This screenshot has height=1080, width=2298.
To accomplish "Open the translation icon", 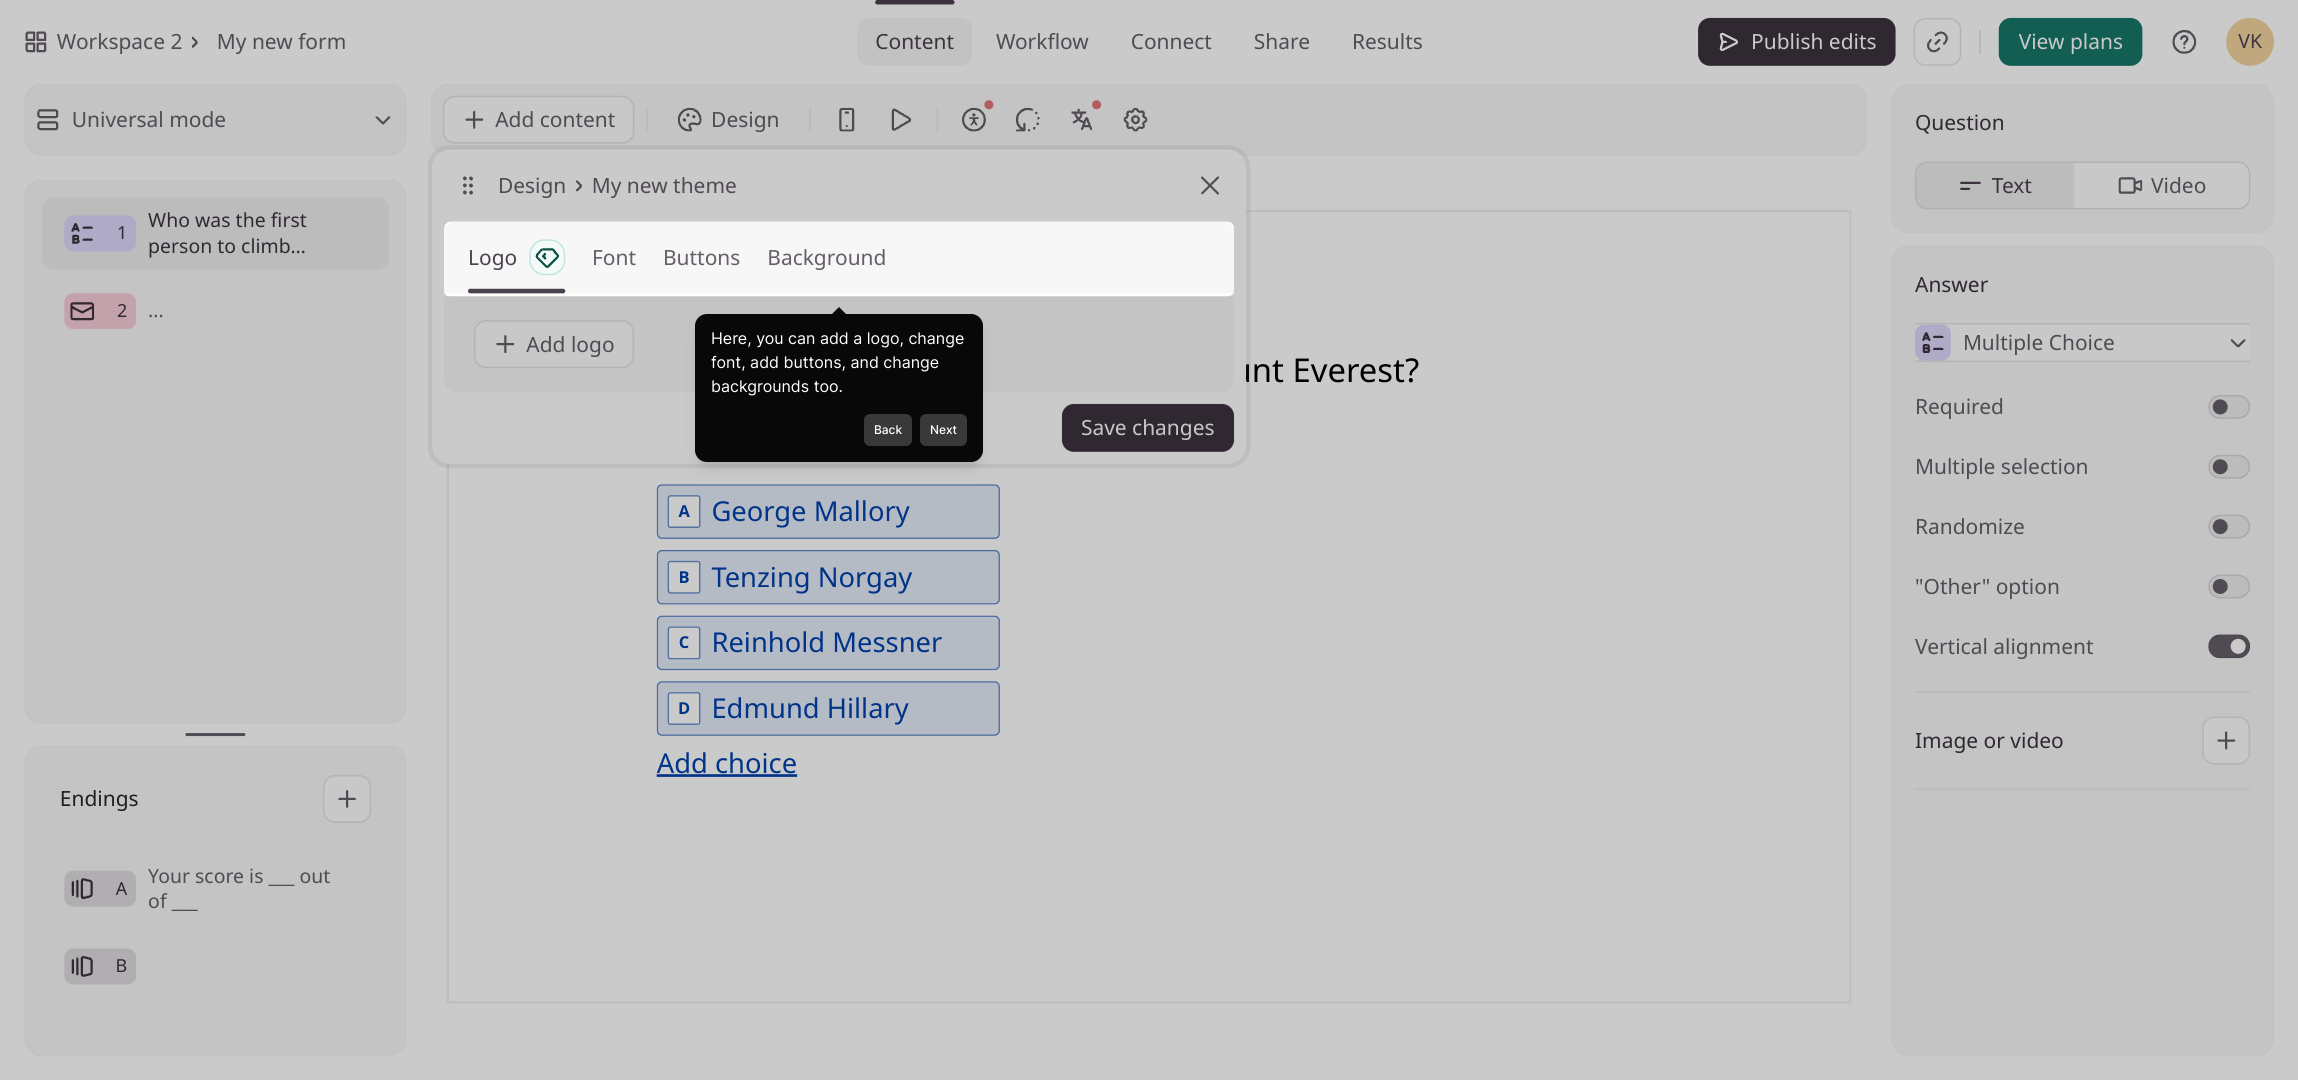I will click(1081, 120).
